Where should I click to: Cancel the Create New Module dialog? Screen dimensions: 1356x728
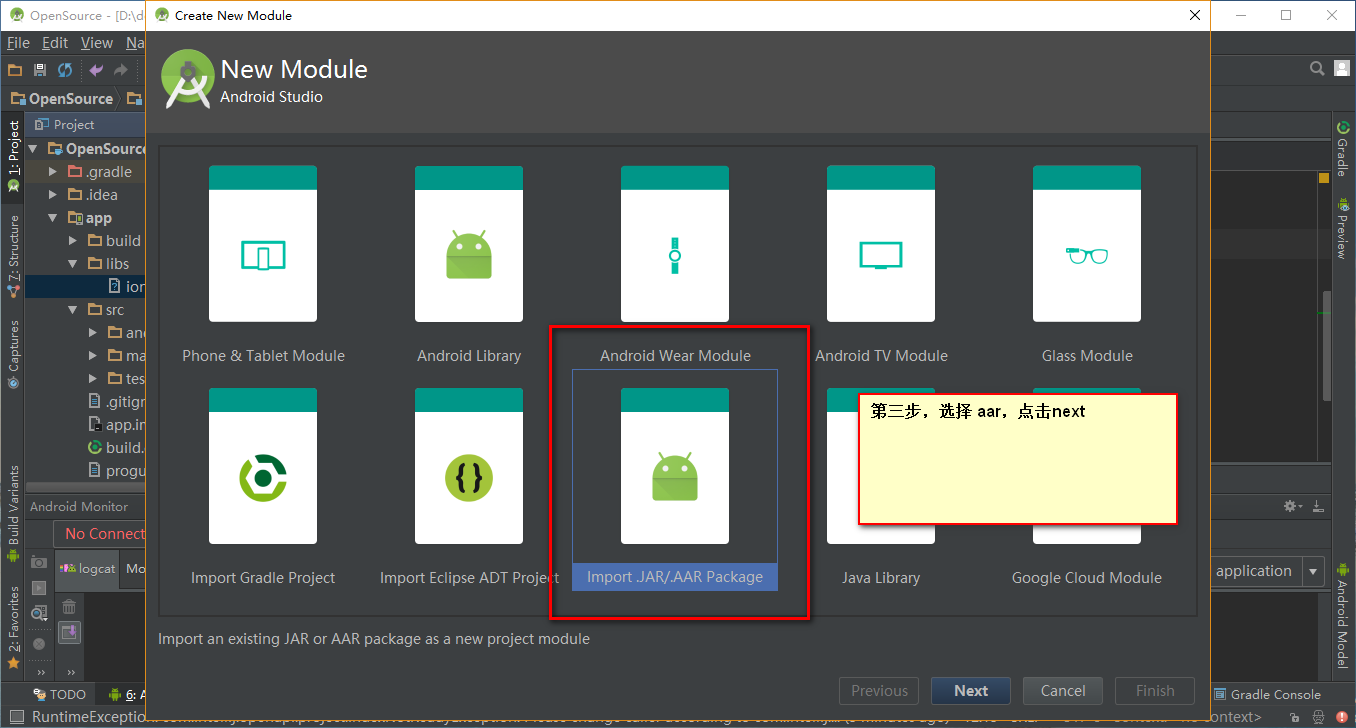pyautogui.click(x=1063, y=691)
